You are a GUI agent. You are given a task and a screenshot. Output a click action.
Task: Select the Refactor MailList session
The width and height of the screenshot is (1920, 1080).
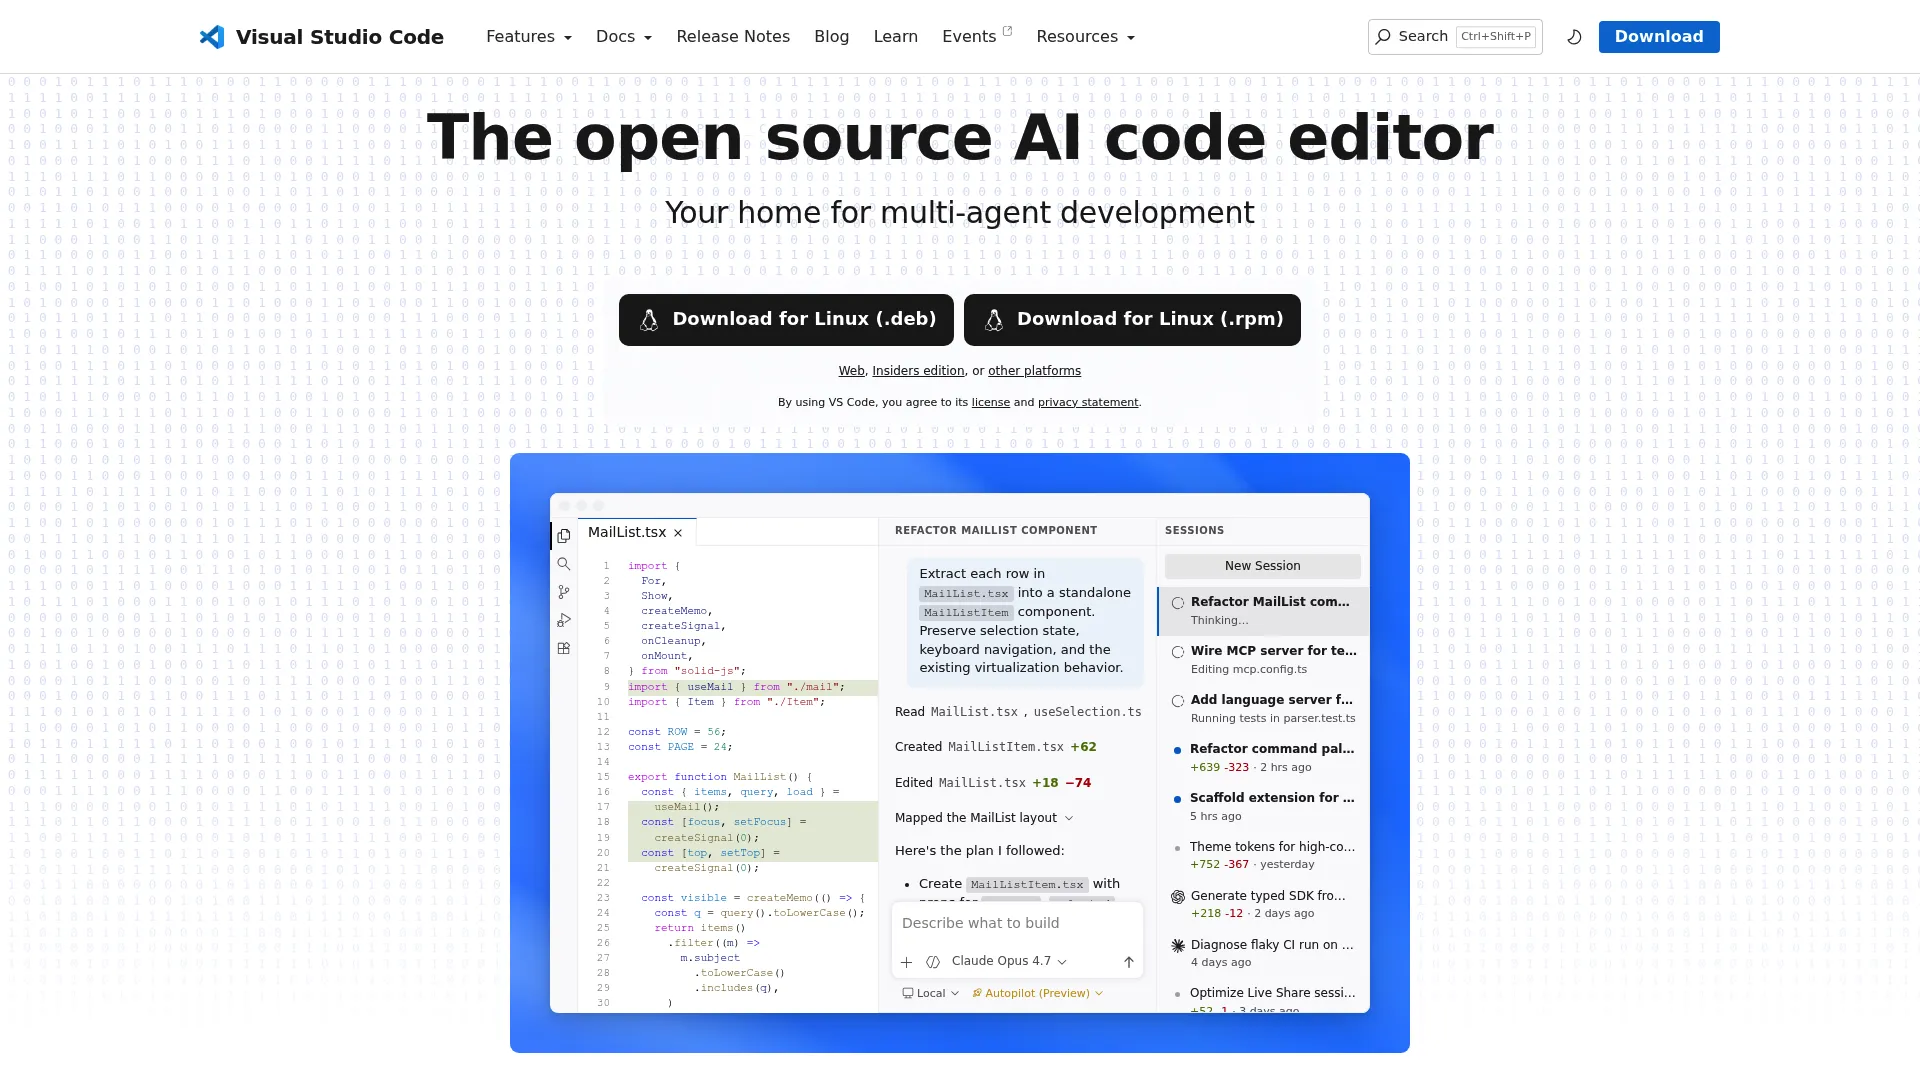pos(1263,611)
